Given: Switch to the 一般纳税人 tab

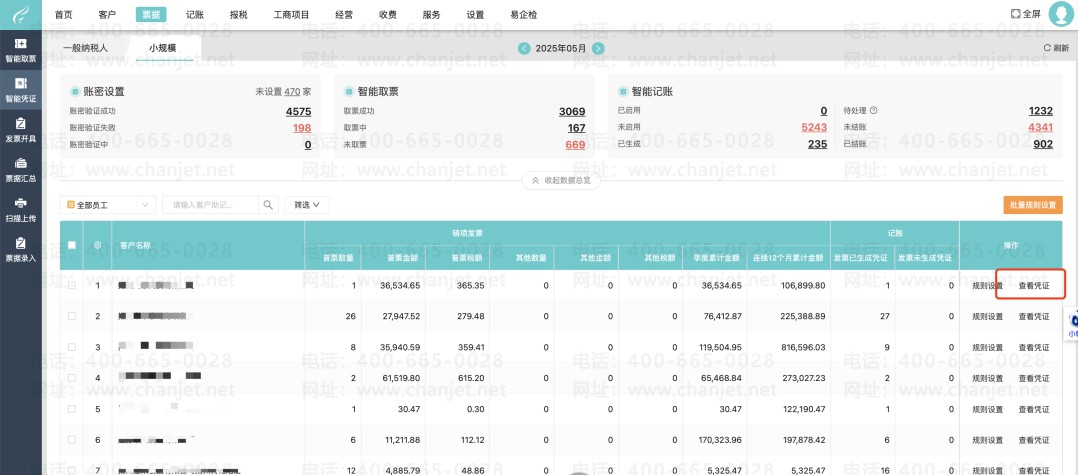Looking at the screenshot, I should 85,48.
